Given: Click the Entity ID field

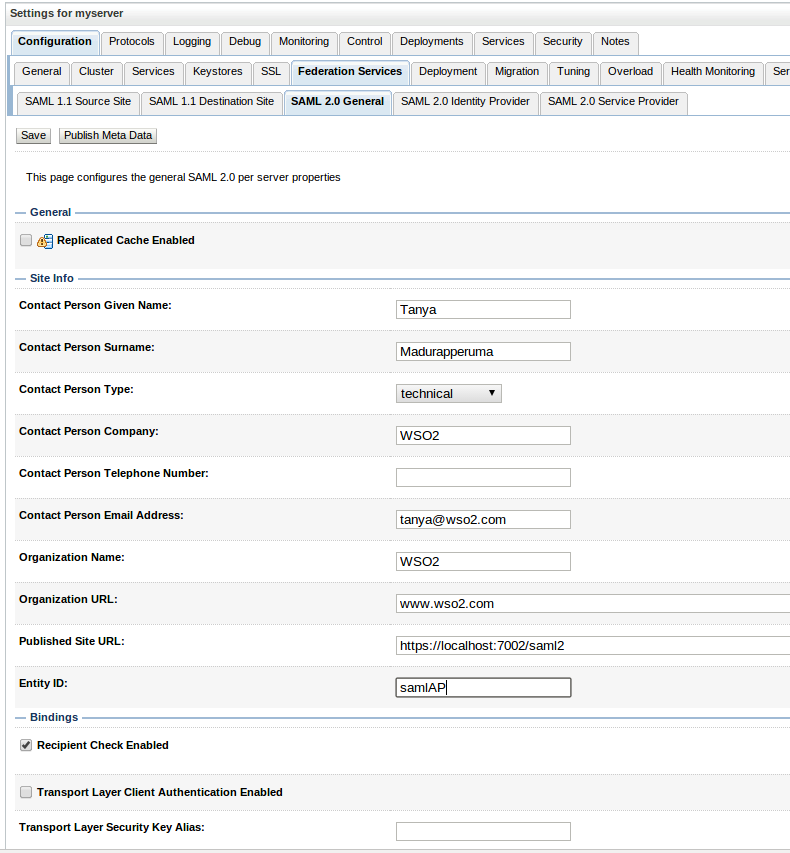Looking at the screenshot, I should click(x=483, y=688).
